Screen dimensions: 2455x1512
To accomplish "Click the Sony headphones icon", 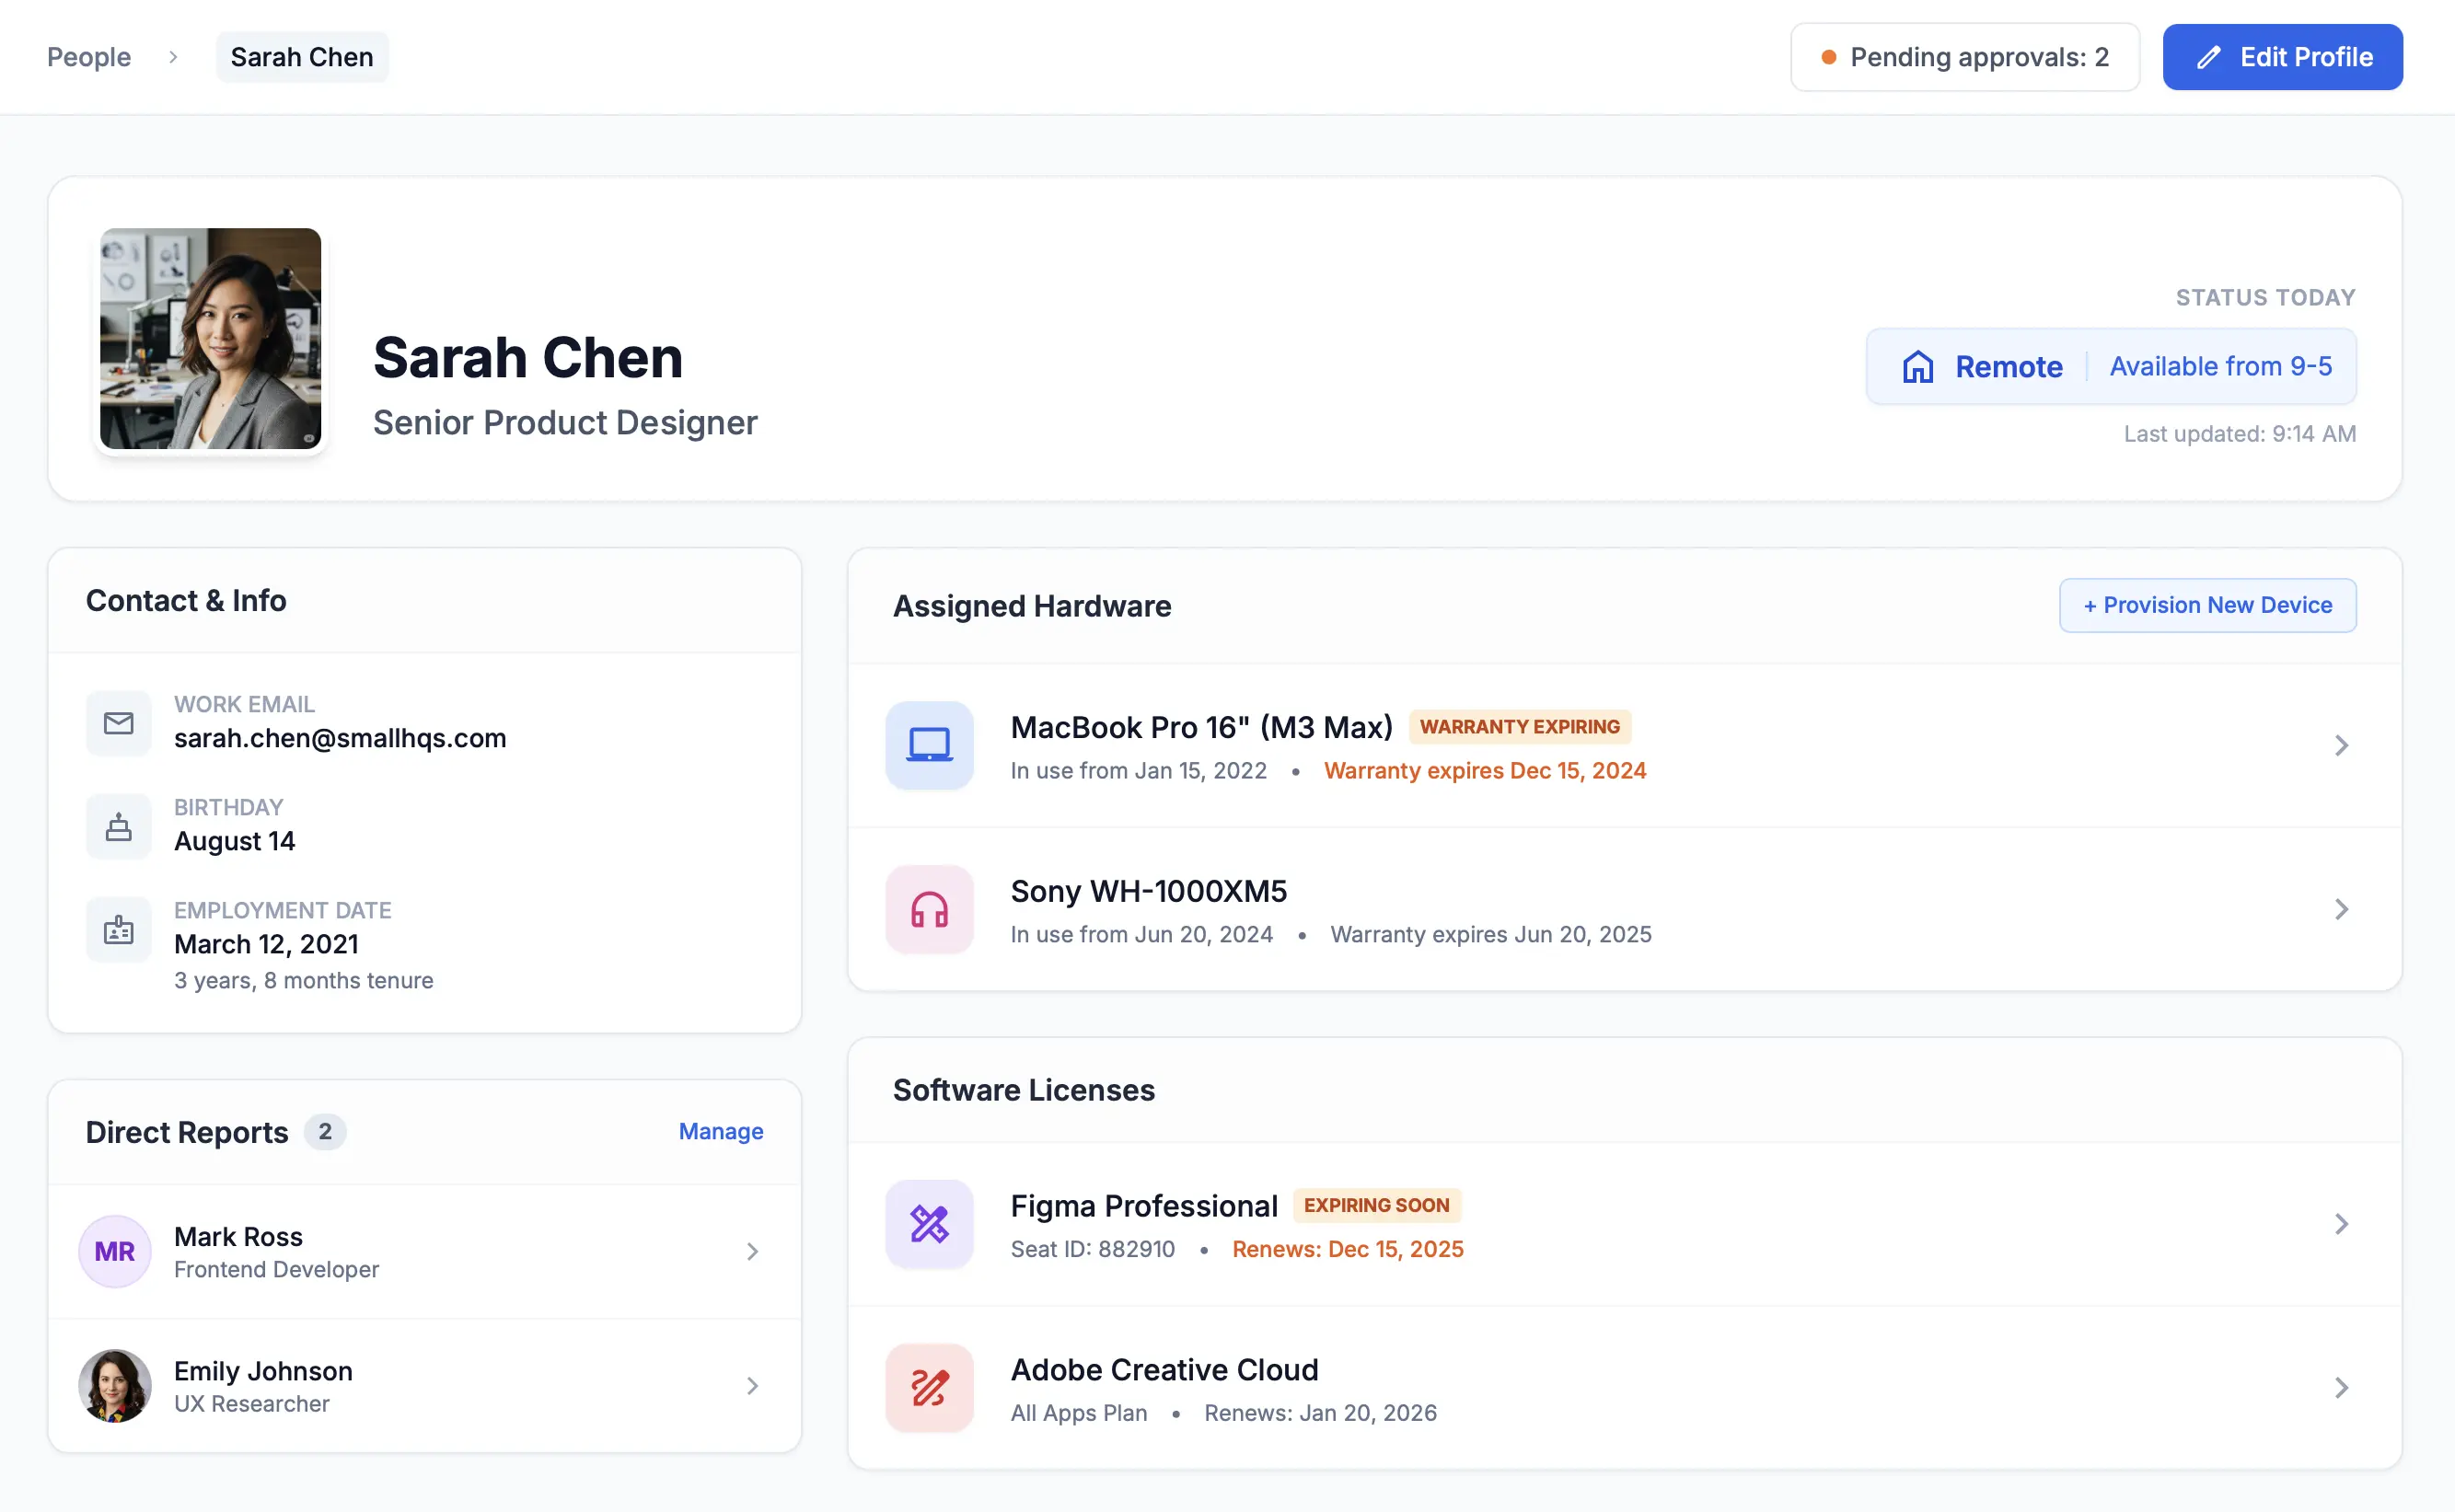I will click(928, 909).
